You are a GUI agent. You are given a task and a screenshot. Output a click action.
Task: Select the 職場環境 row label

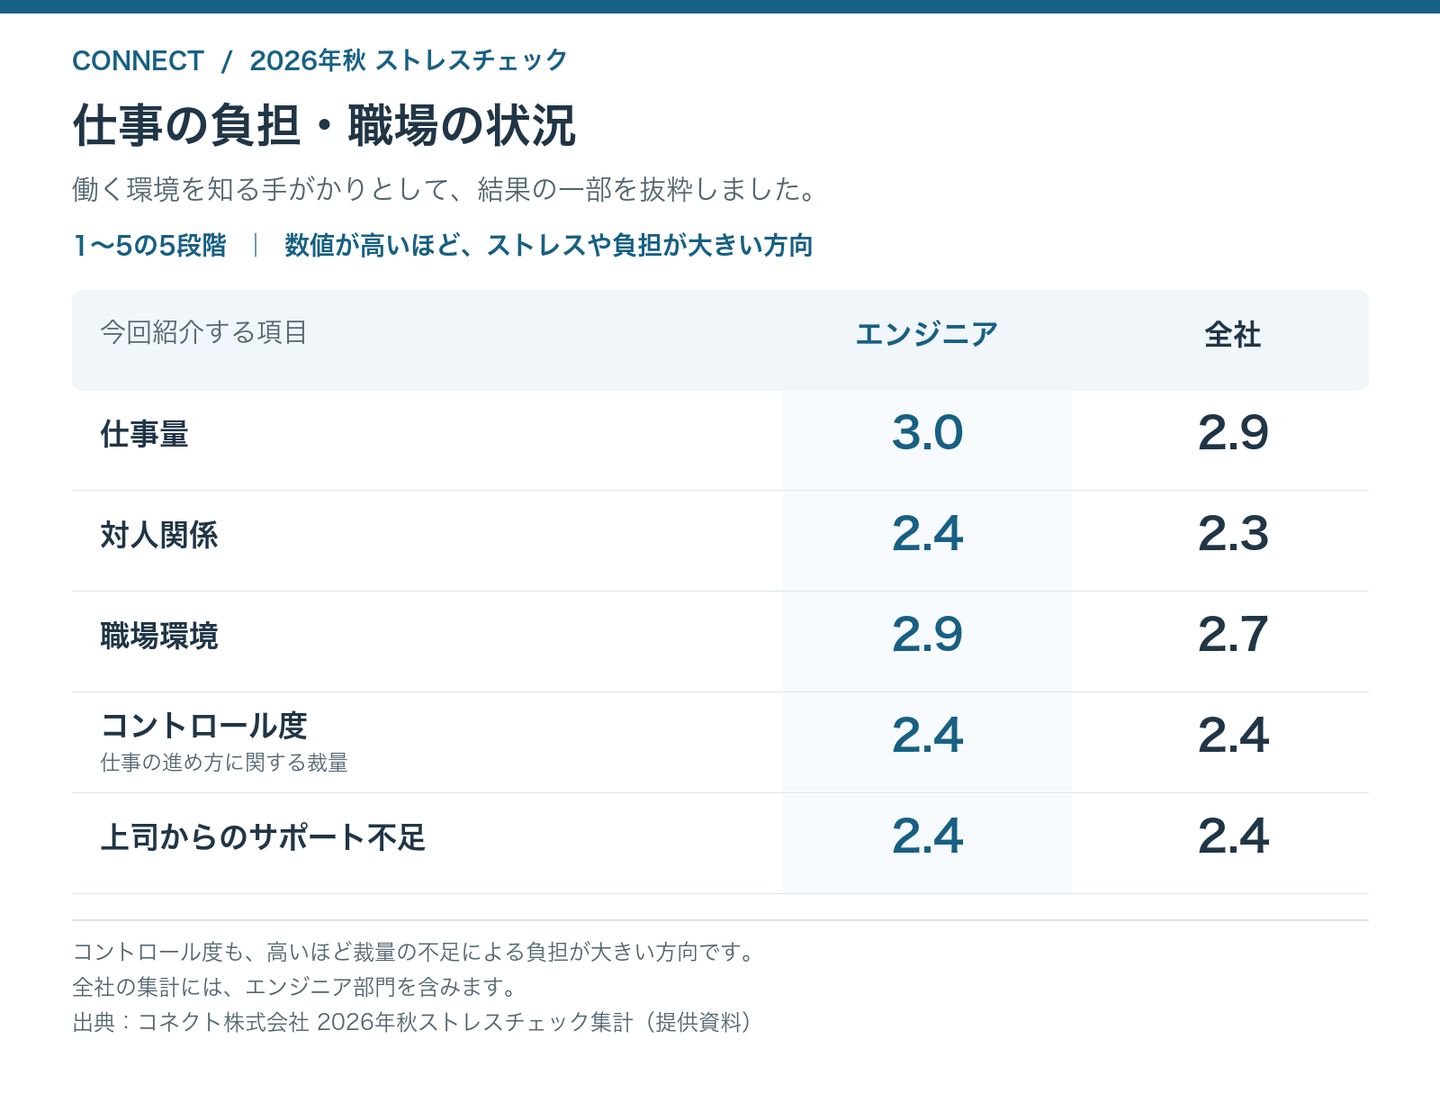tap(159, 636)
